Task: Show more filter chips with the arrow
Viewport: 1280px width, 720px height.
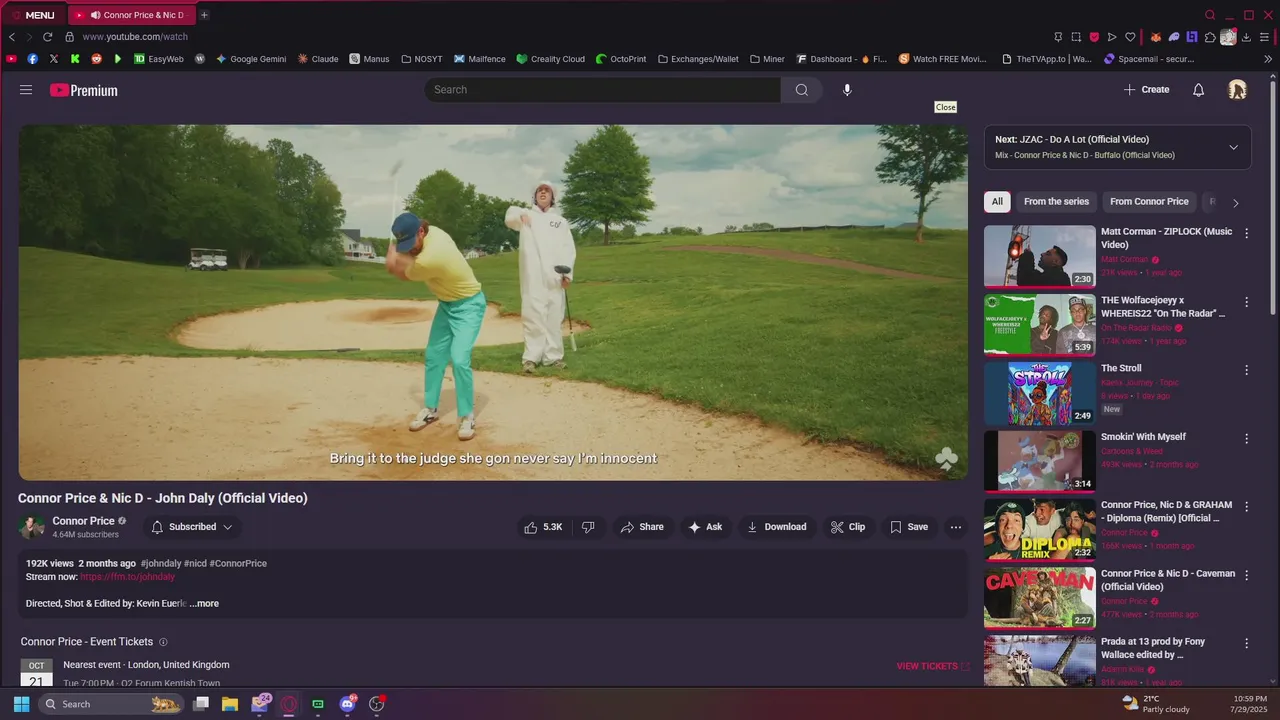Action: [x=1235, y=203]
